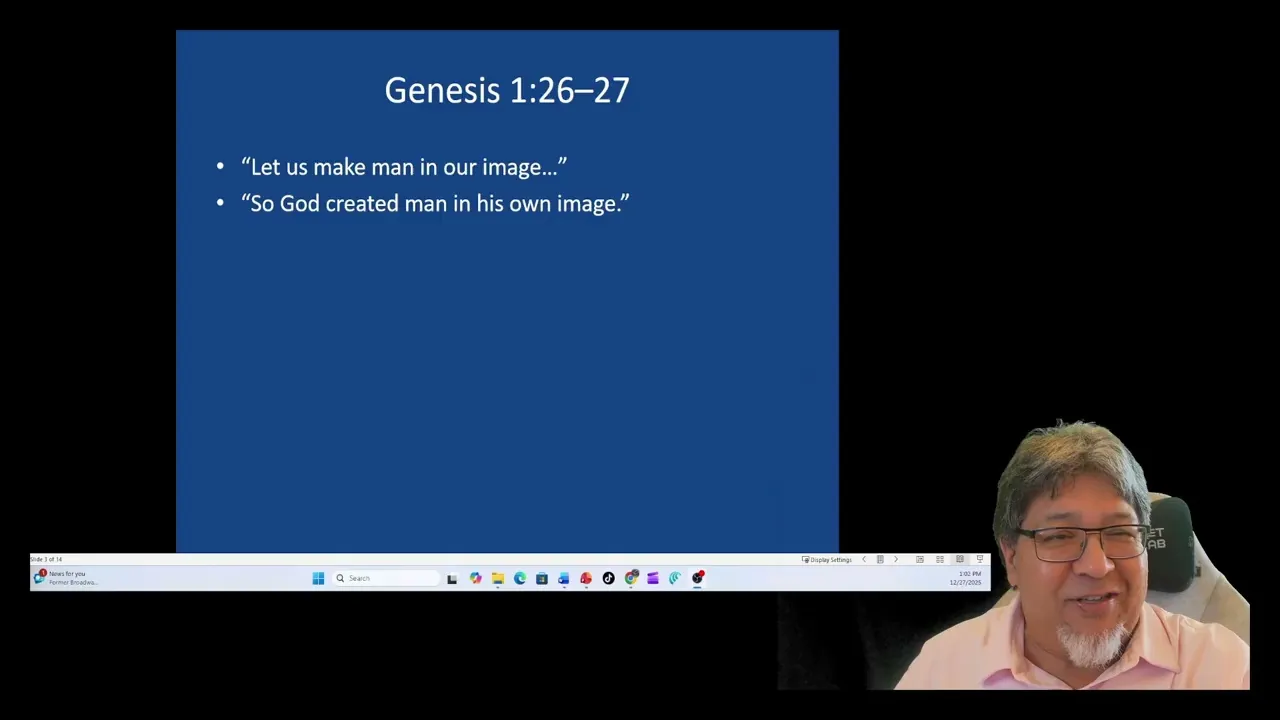Open the Windows Start menu
1280x720 pixels.
[318, 578]
